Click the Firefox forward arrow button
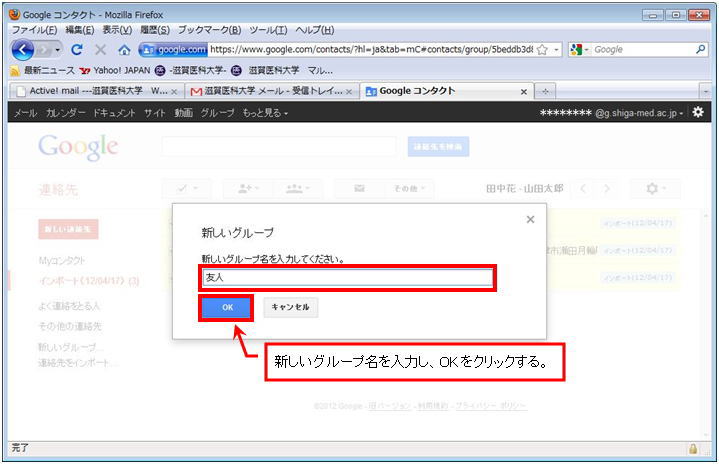Viewport: 719px width, 464px height. (44, 50)
